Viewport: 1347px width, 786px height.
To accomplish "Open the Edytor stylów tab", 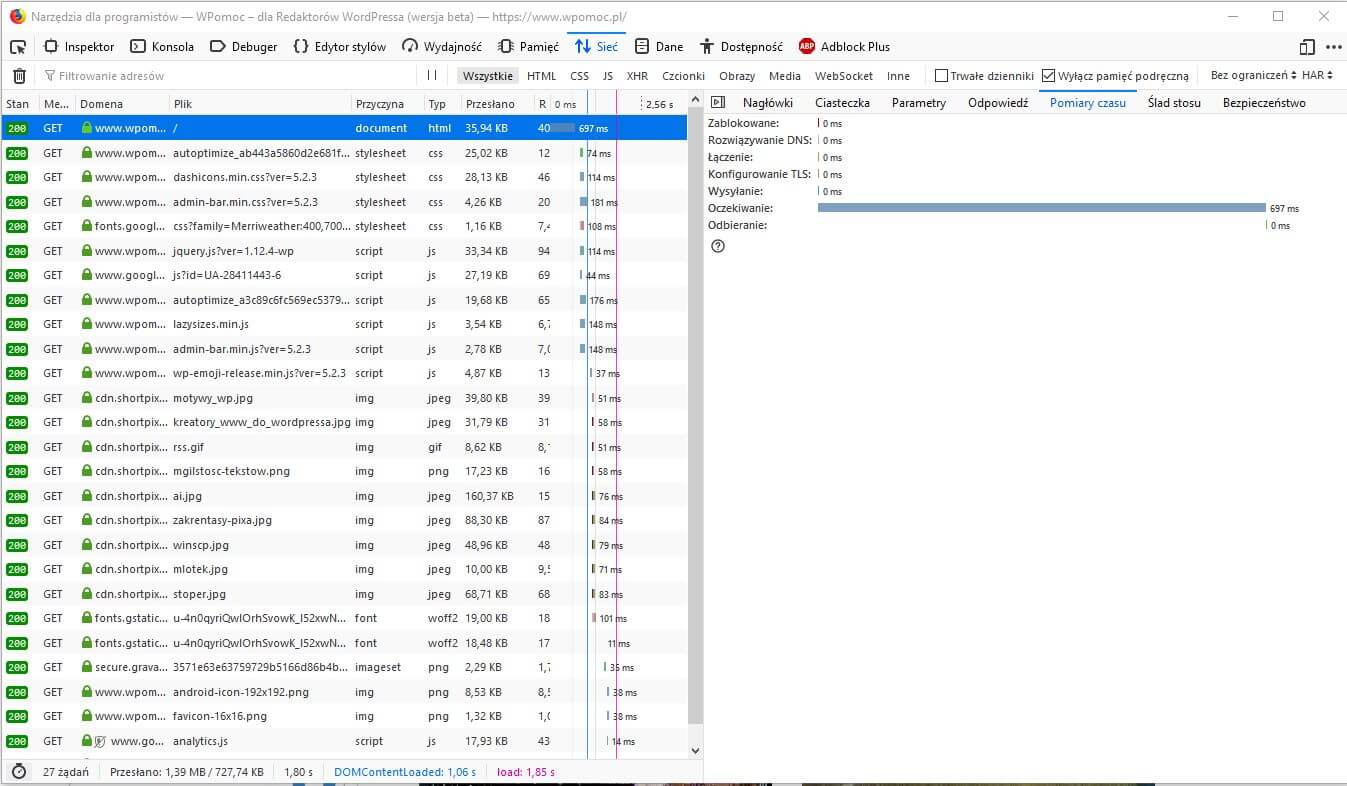I will pyautogui.click(x=340, y=47).
